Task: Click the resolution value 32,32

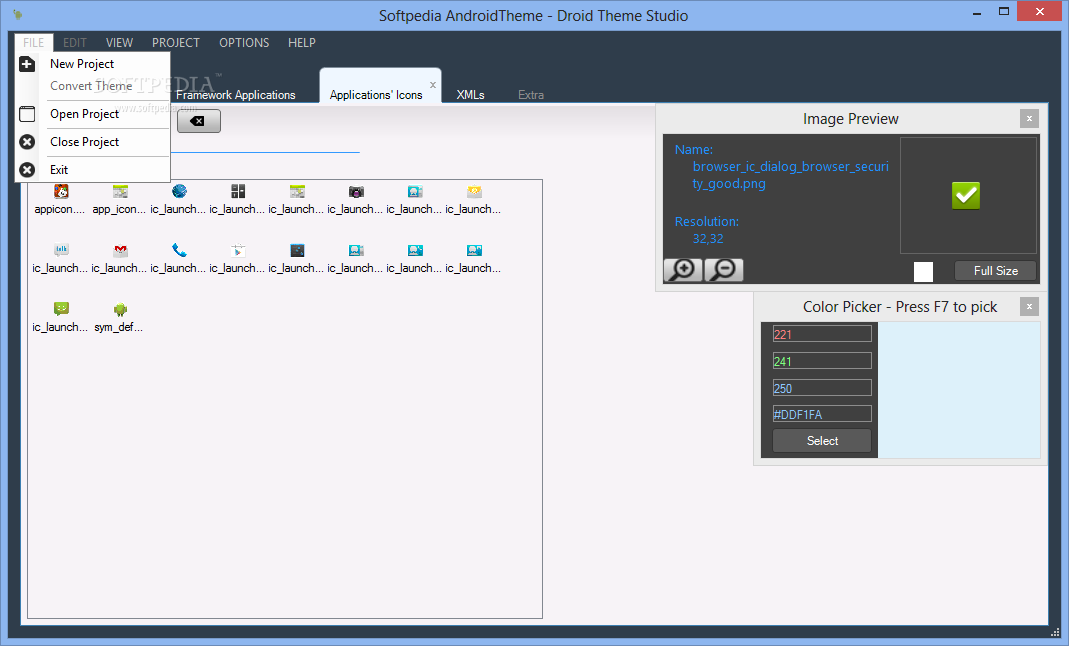Action: (x=708, y=239)
